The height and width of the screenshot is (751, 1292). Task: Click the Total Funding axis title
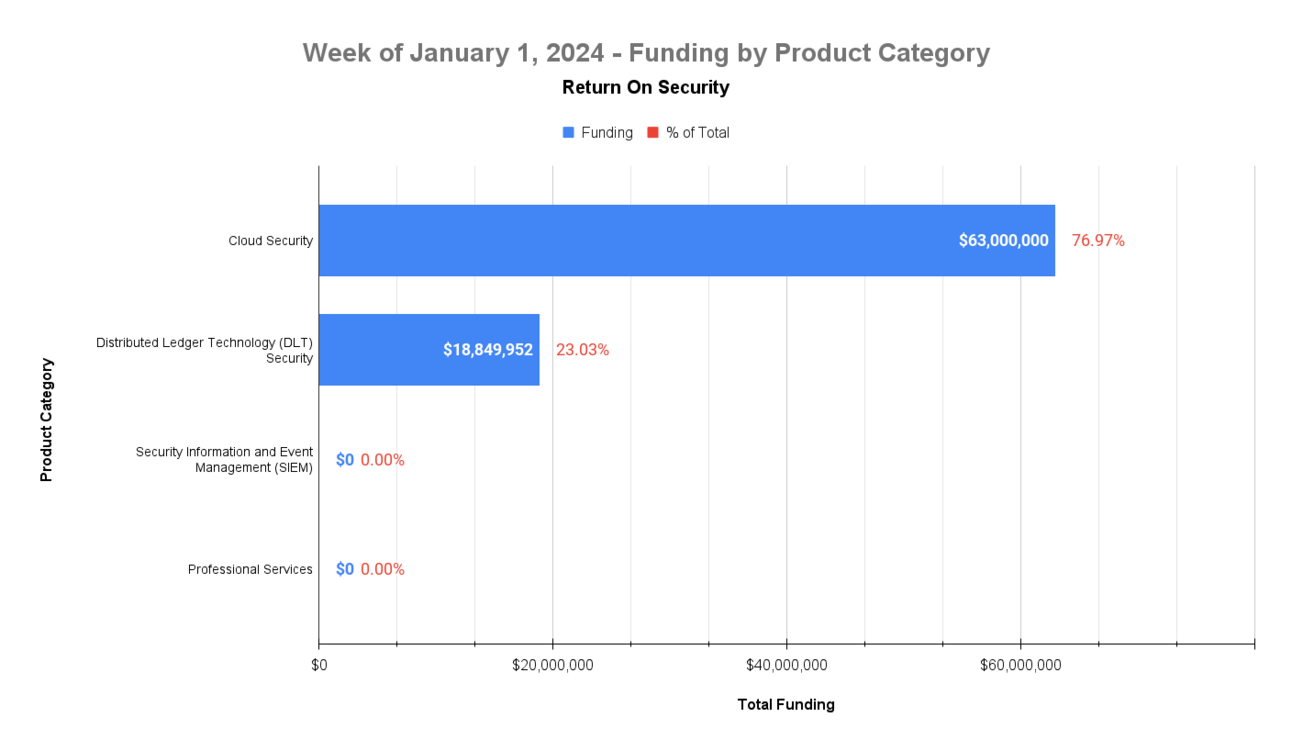[x=786, y=704]
